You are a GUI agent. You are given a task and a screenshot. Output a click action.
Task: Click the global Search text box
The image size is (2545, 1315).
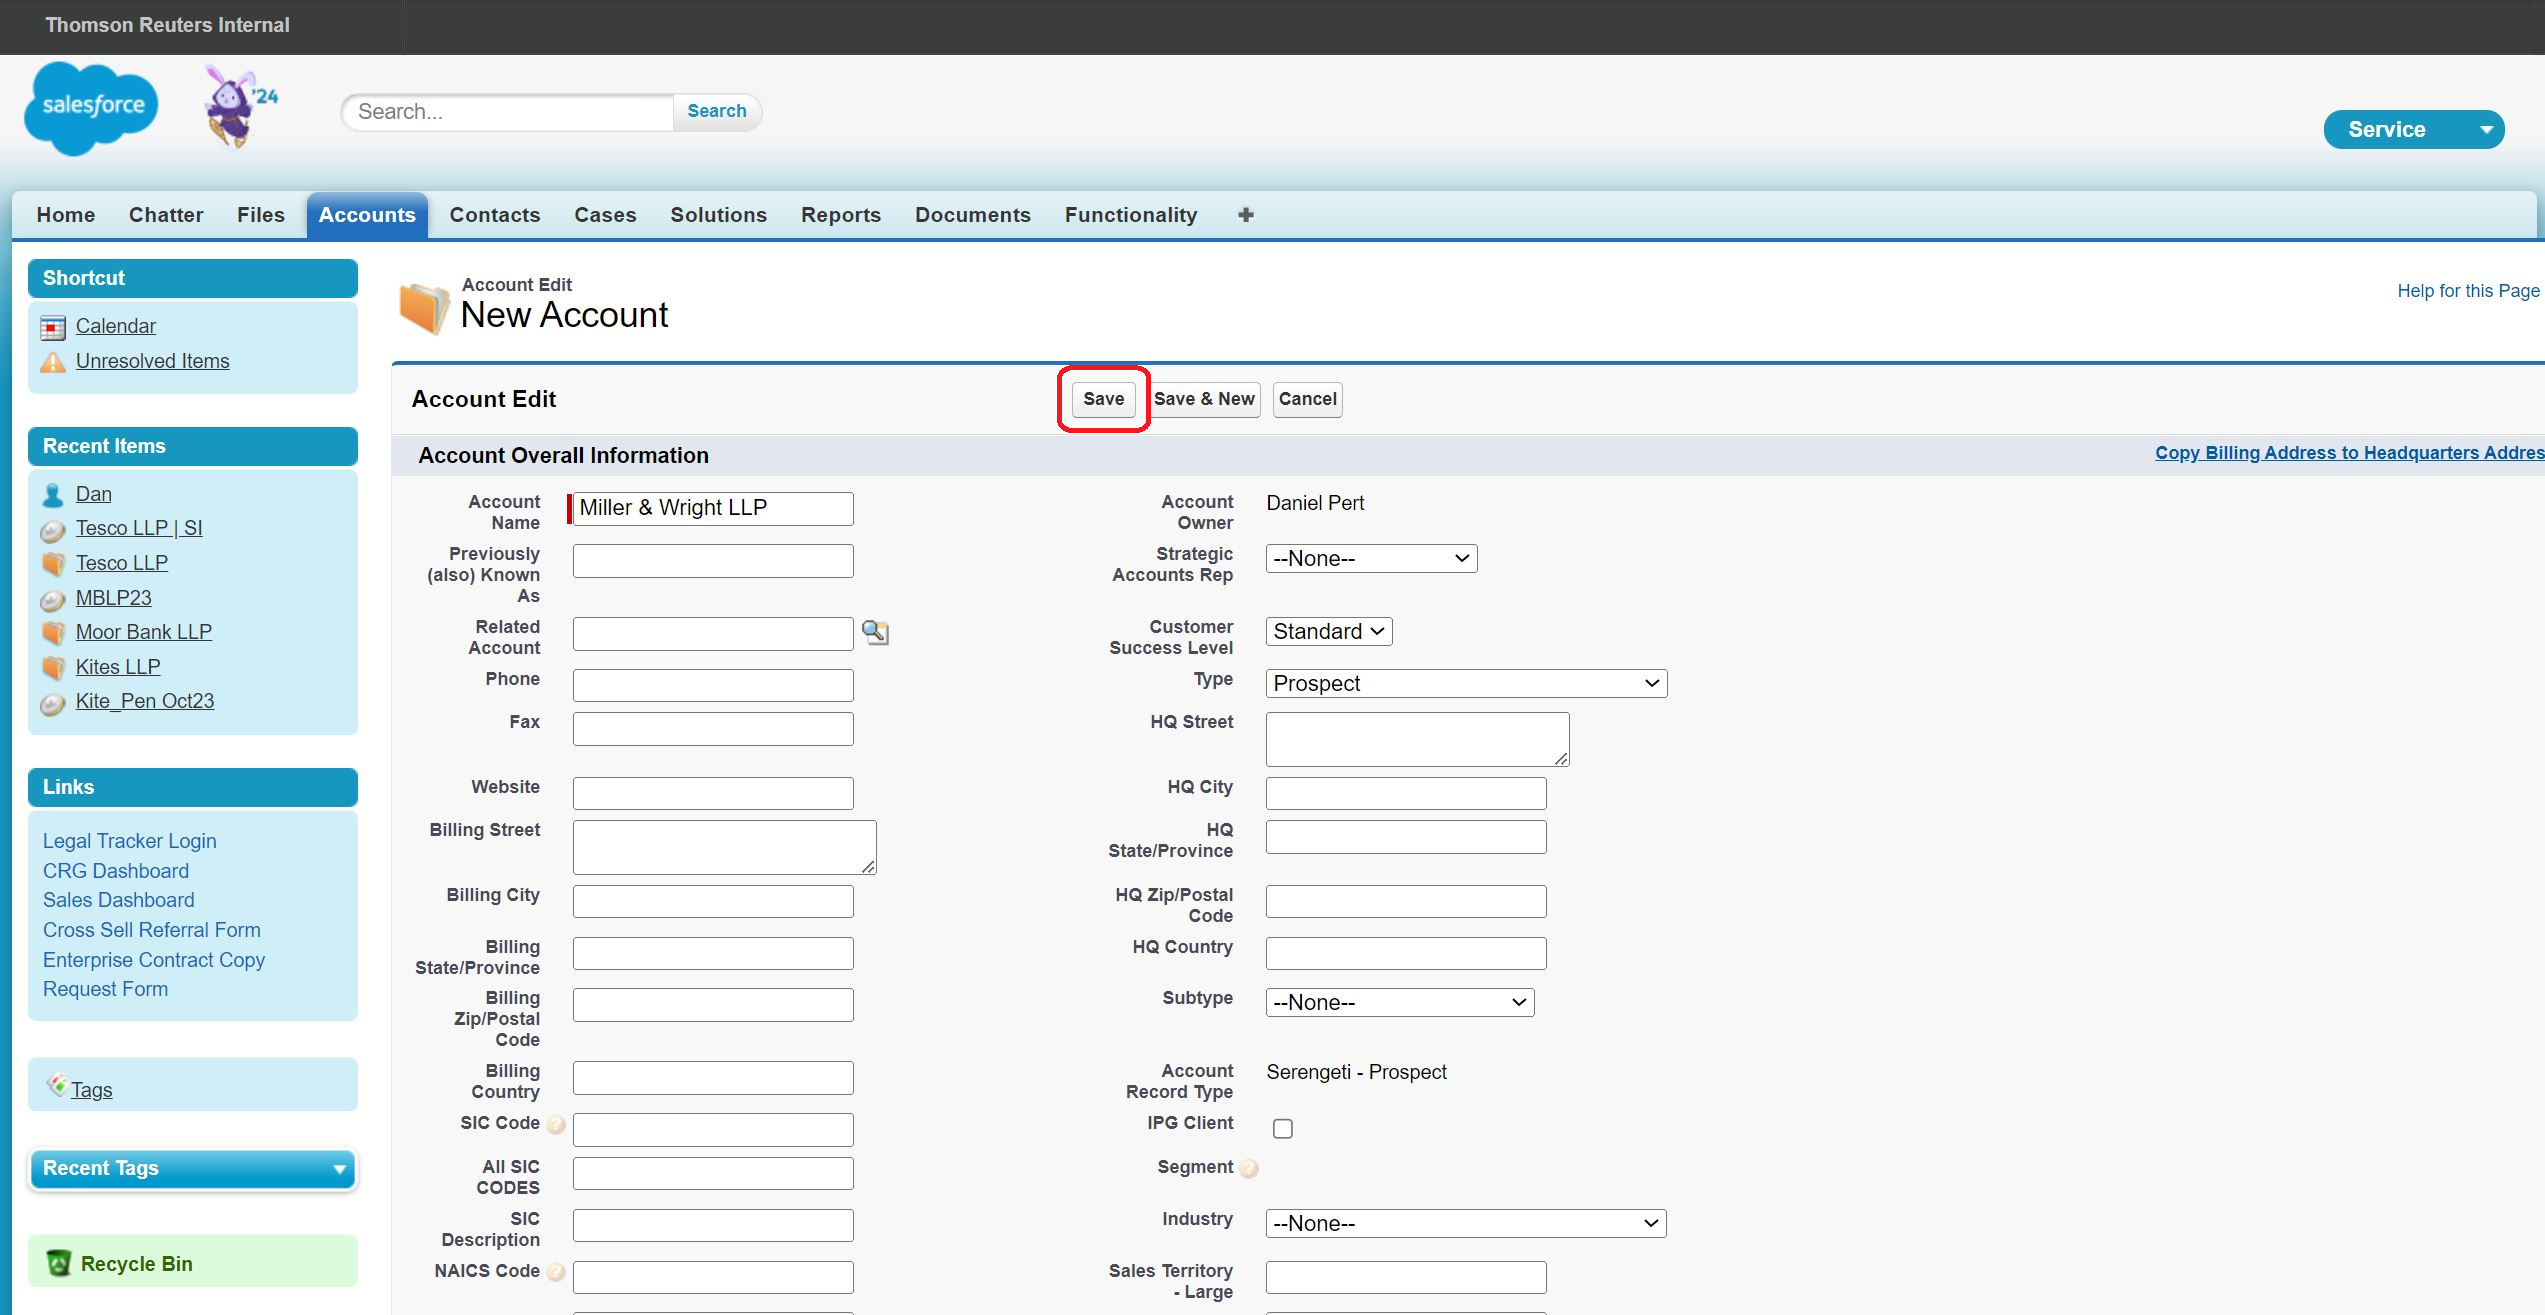[510, 112]
